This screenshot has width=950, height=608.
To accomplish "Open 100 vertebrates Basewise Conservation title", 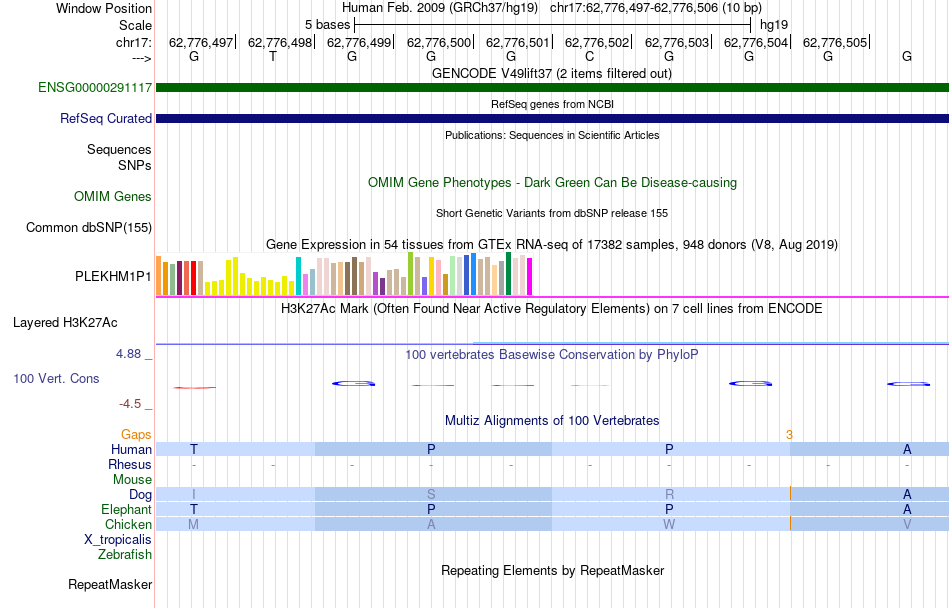I will [x=552, y=354].
